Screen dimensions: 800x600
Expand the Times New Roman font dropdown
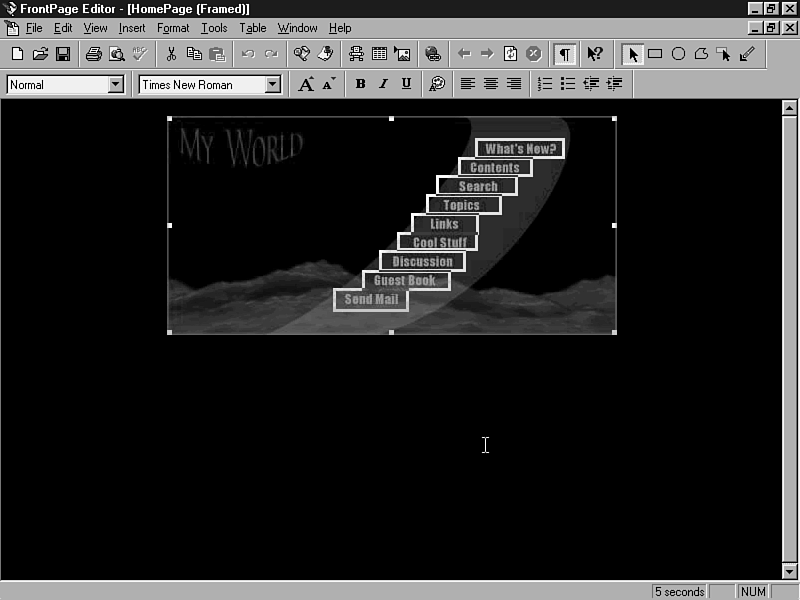[272, 85]
